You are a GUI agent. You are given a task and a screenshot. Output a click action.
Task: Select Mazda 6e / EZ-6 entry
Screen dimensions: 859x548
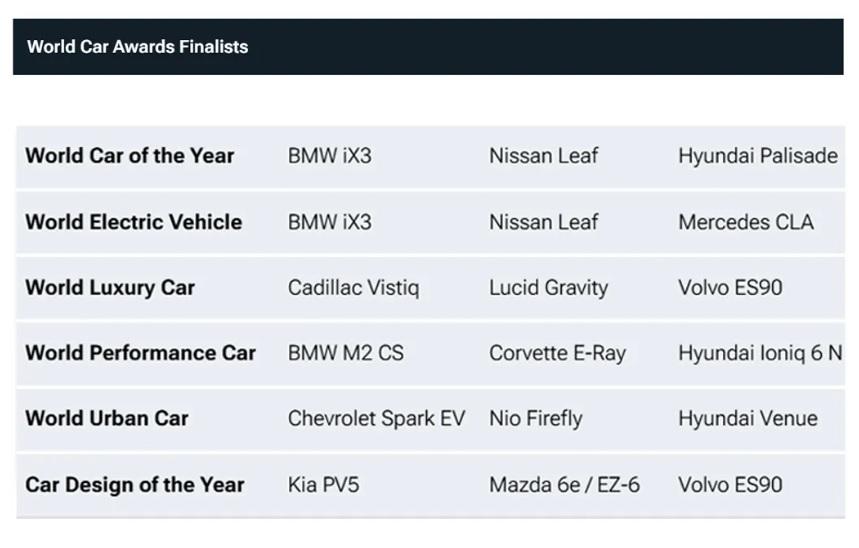pos(564,485)
